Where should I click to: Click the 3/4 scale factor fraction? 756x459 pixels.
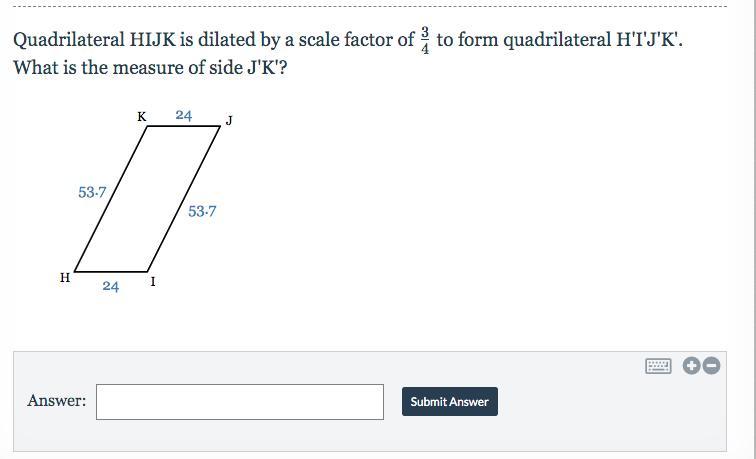click(x=425, y=41)
